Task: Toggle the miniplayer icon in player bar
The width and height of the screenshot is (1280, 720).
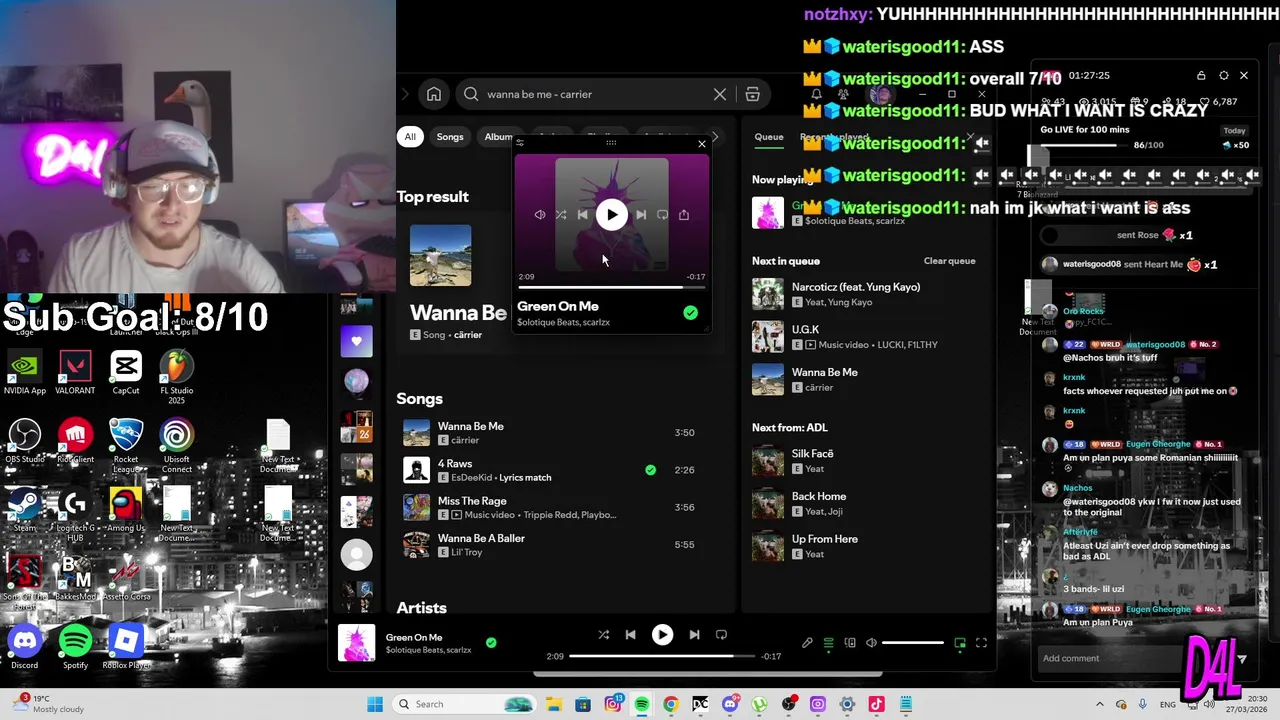Action: 960,643
